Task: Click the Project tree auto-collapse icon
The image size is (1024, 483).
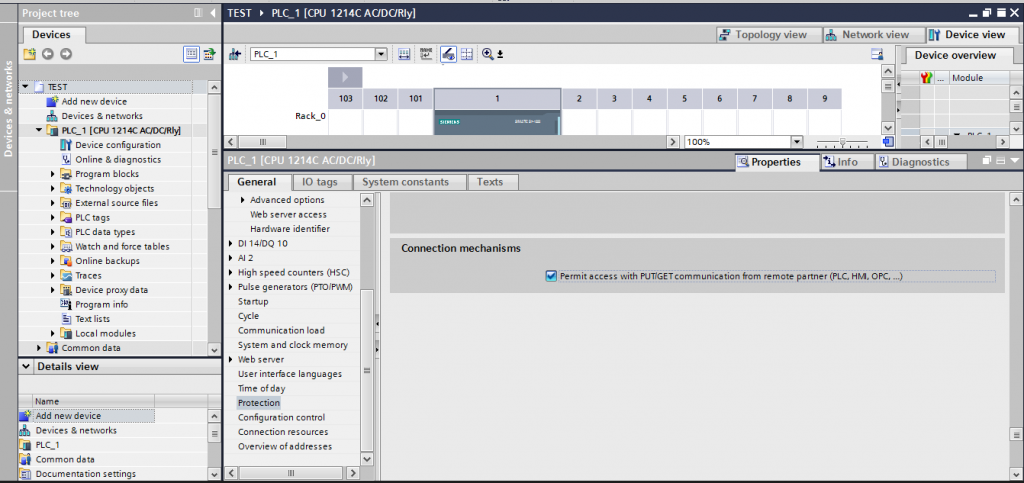Action: click(x=199, y=12)
